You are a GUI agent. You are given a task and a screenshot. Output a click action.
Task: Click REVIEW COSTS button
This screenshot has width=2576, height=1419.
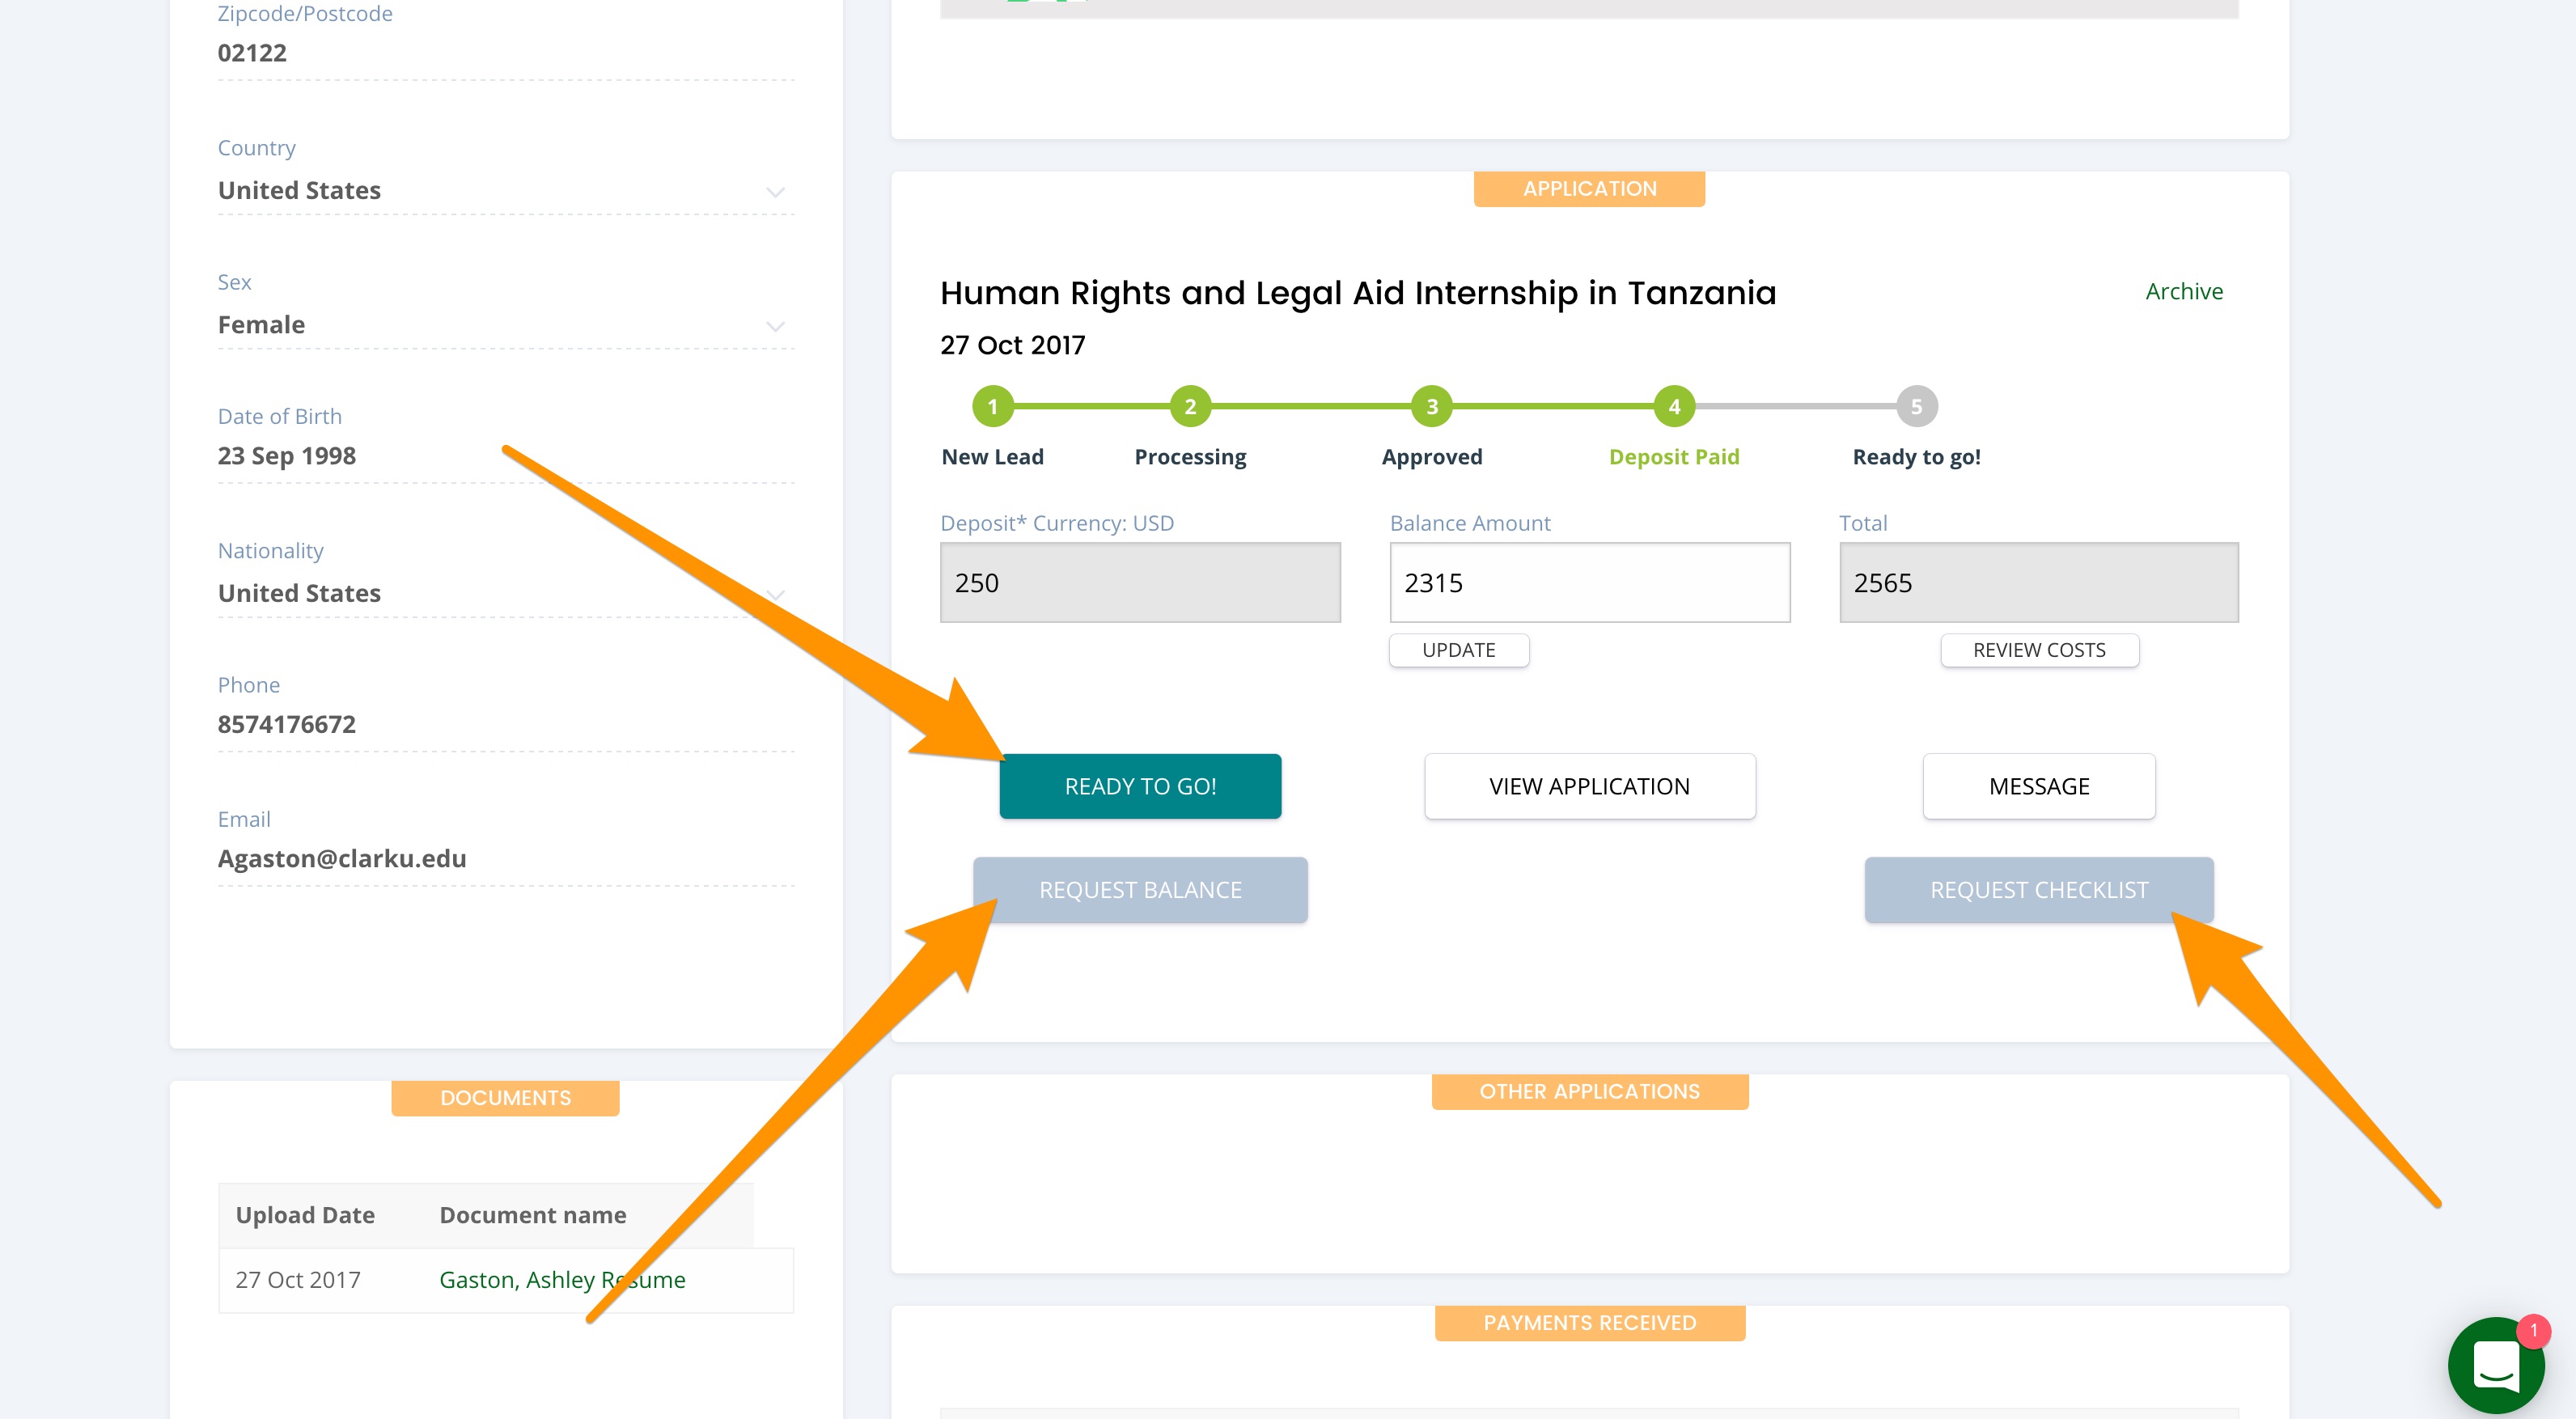pos(2038,650)
